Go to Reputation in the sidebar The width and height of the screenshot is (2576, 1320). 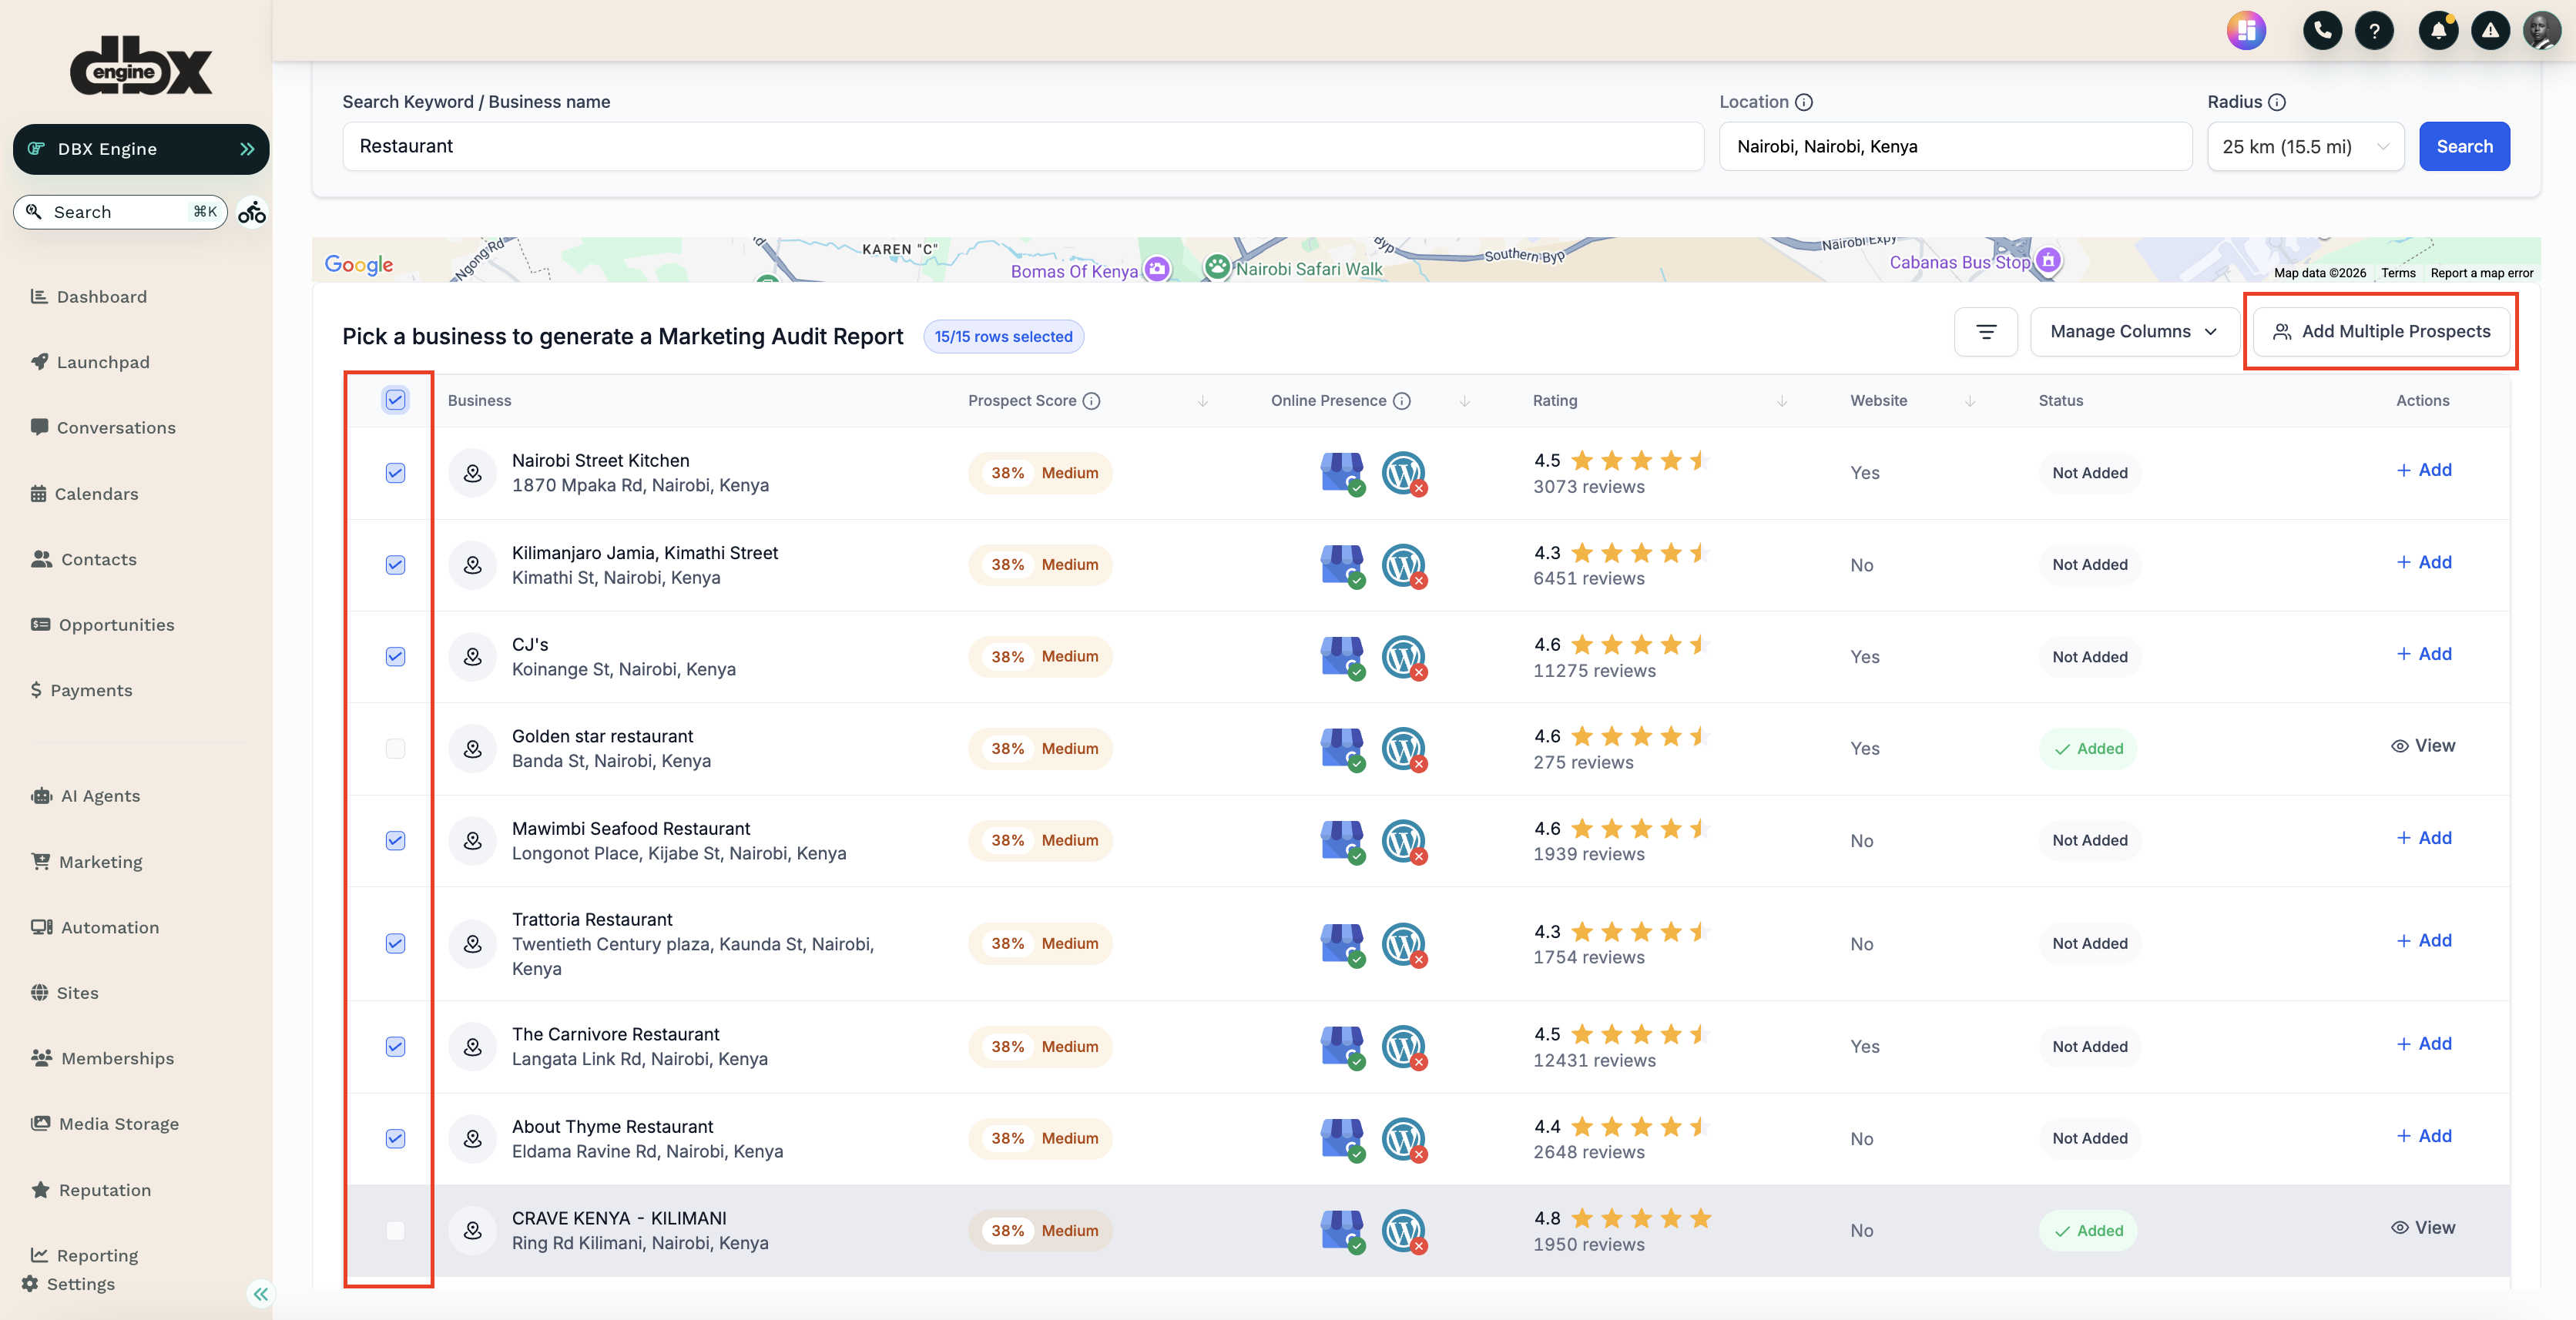(104, 1189)
